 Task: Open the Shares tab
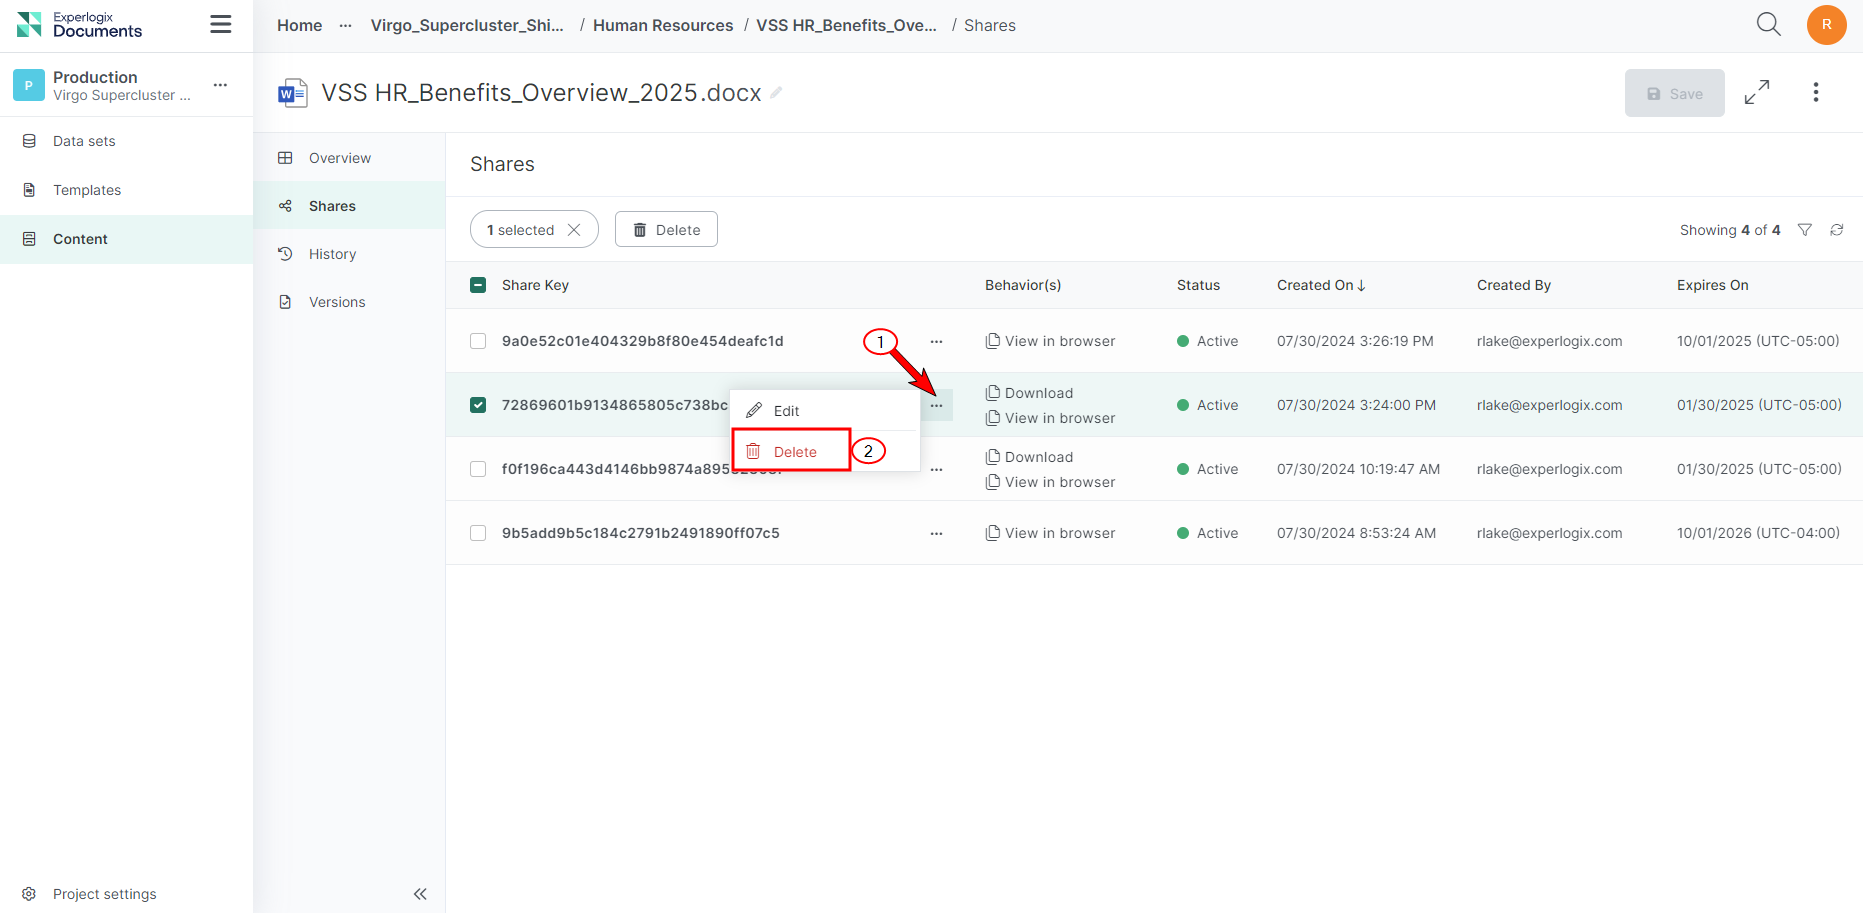pos(349,206)
